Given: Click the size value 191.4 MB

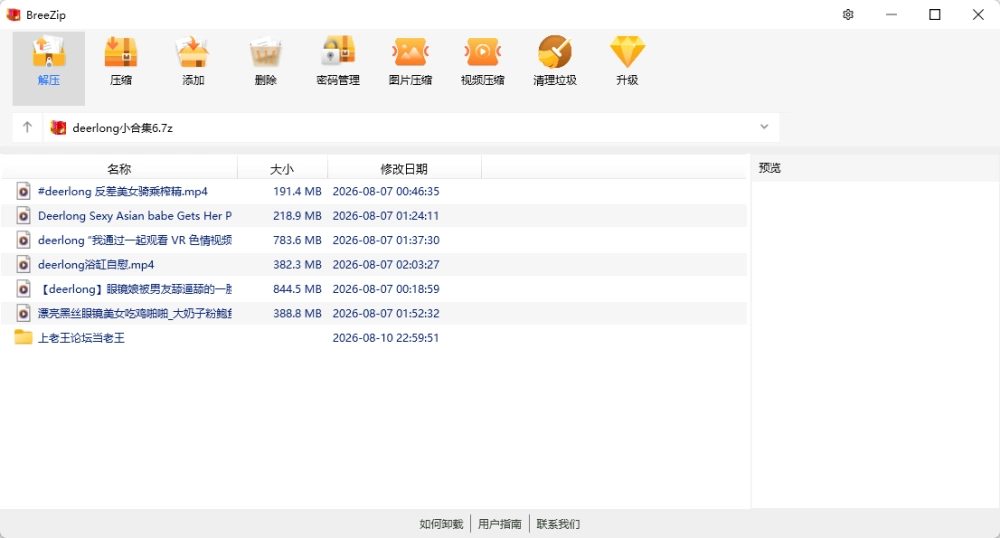Looking at the screenshot, I should 297,191.
